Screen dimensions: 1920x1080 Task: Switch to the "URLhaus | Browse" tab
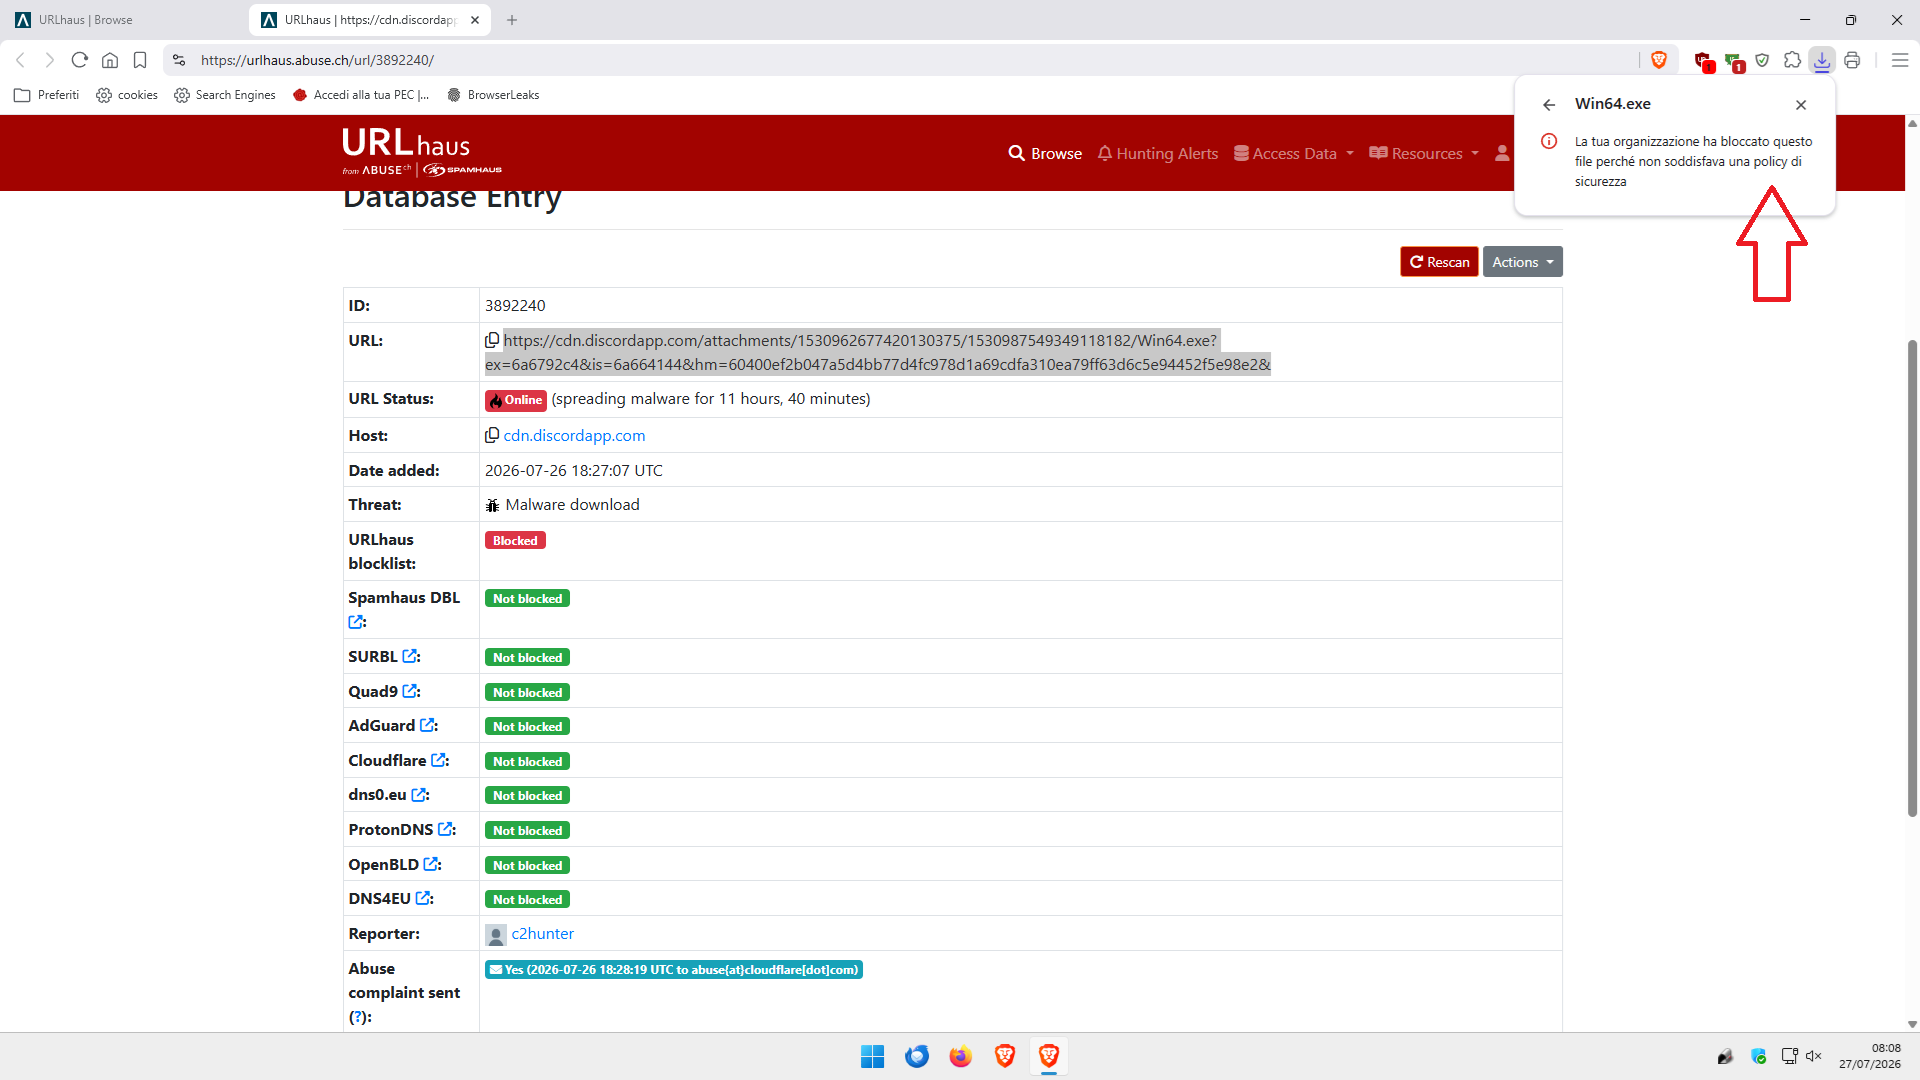(122, 20)
